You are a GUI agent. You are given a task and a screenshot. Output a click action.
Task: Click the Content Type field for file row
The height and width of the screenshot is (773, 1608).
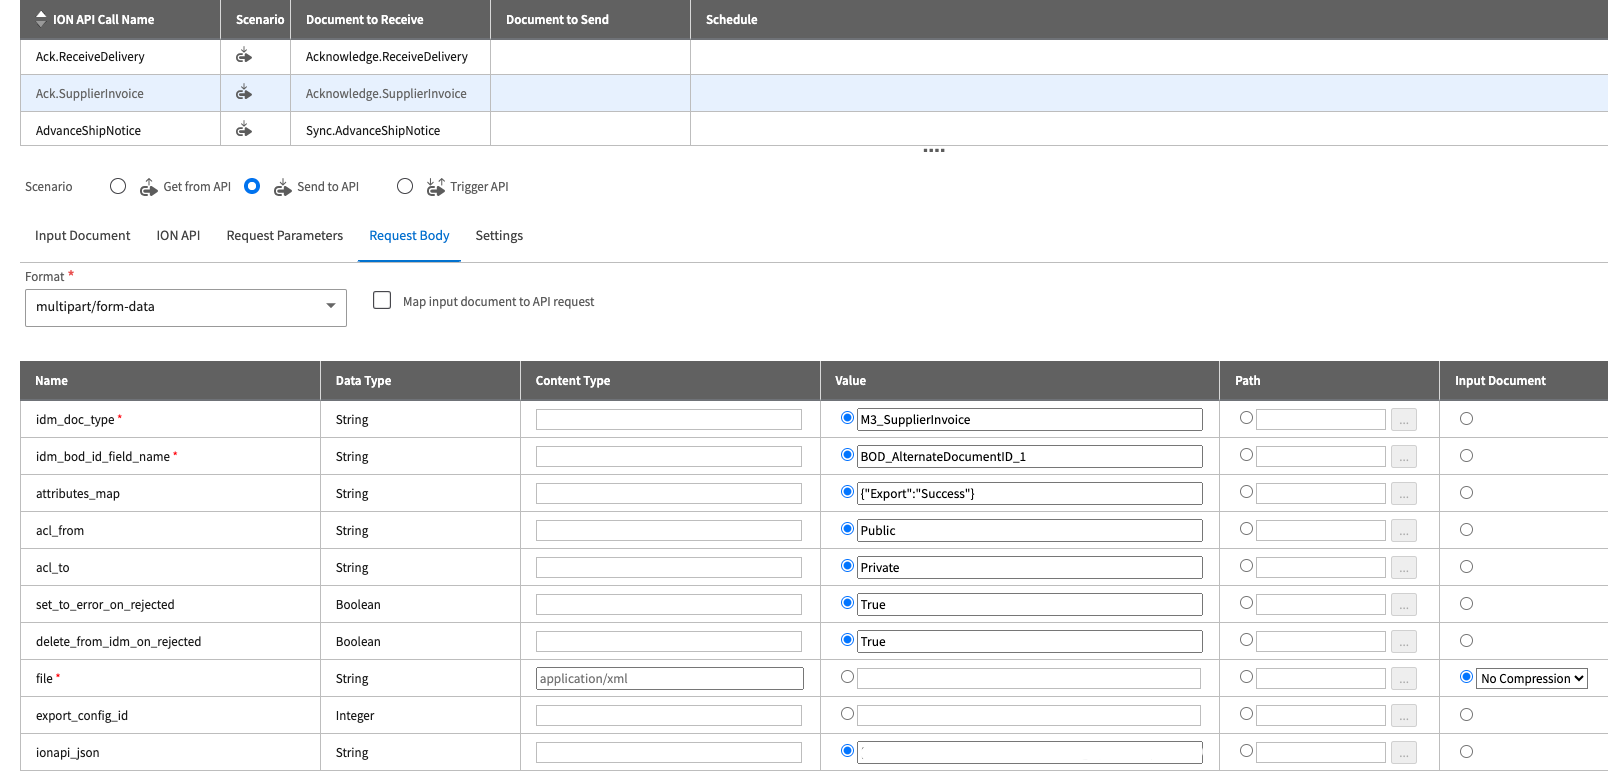coord(669,679)
